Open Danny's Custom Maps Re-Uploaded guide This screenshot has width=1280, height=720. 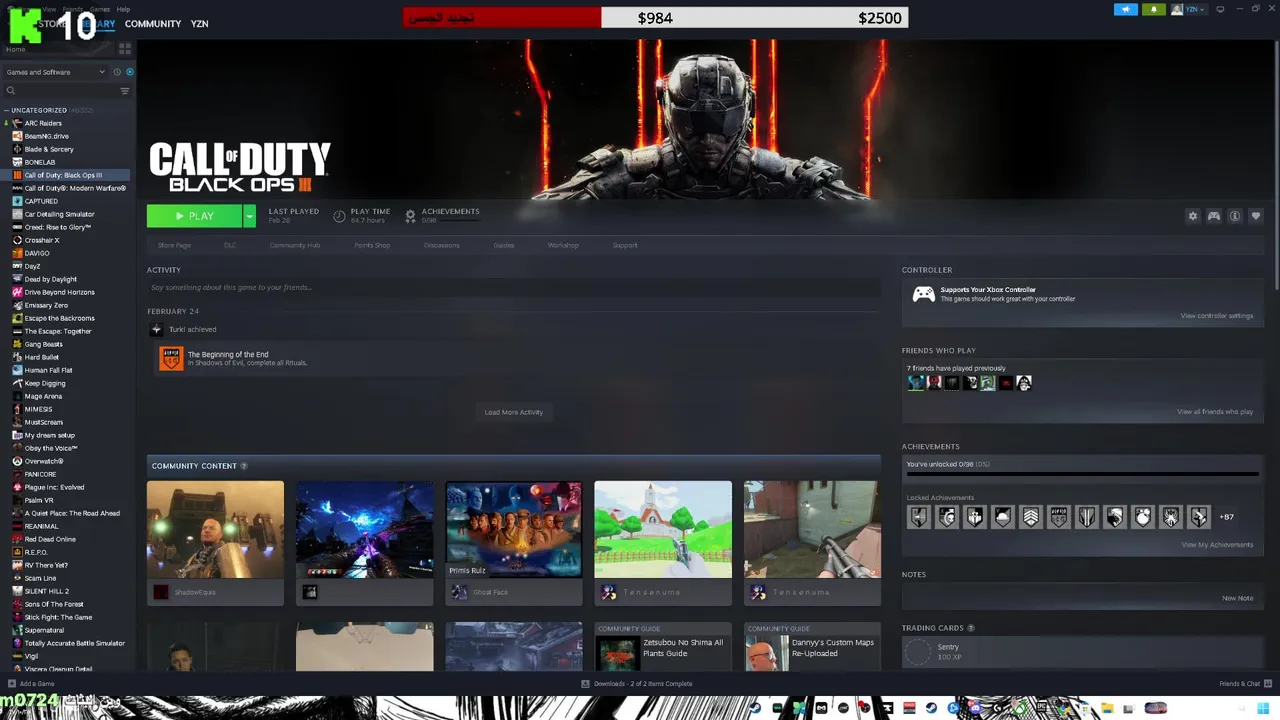812,648
